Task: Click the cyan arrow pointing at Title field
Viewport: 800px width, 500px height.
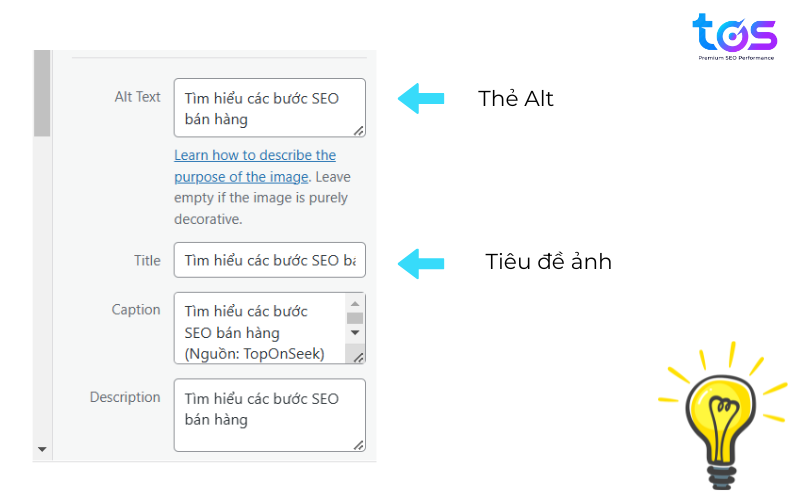Action: [x=421, y=263]
